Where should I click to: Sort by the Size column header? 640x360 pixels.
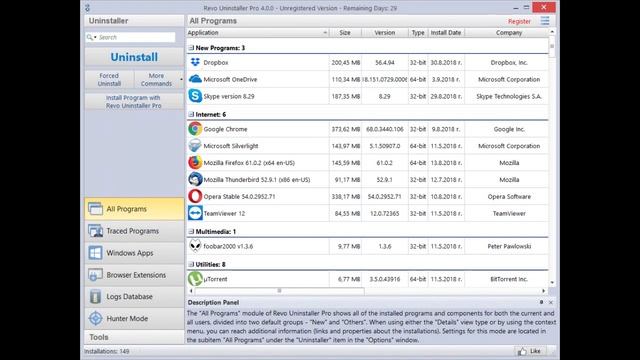click(x=345, y=33)
